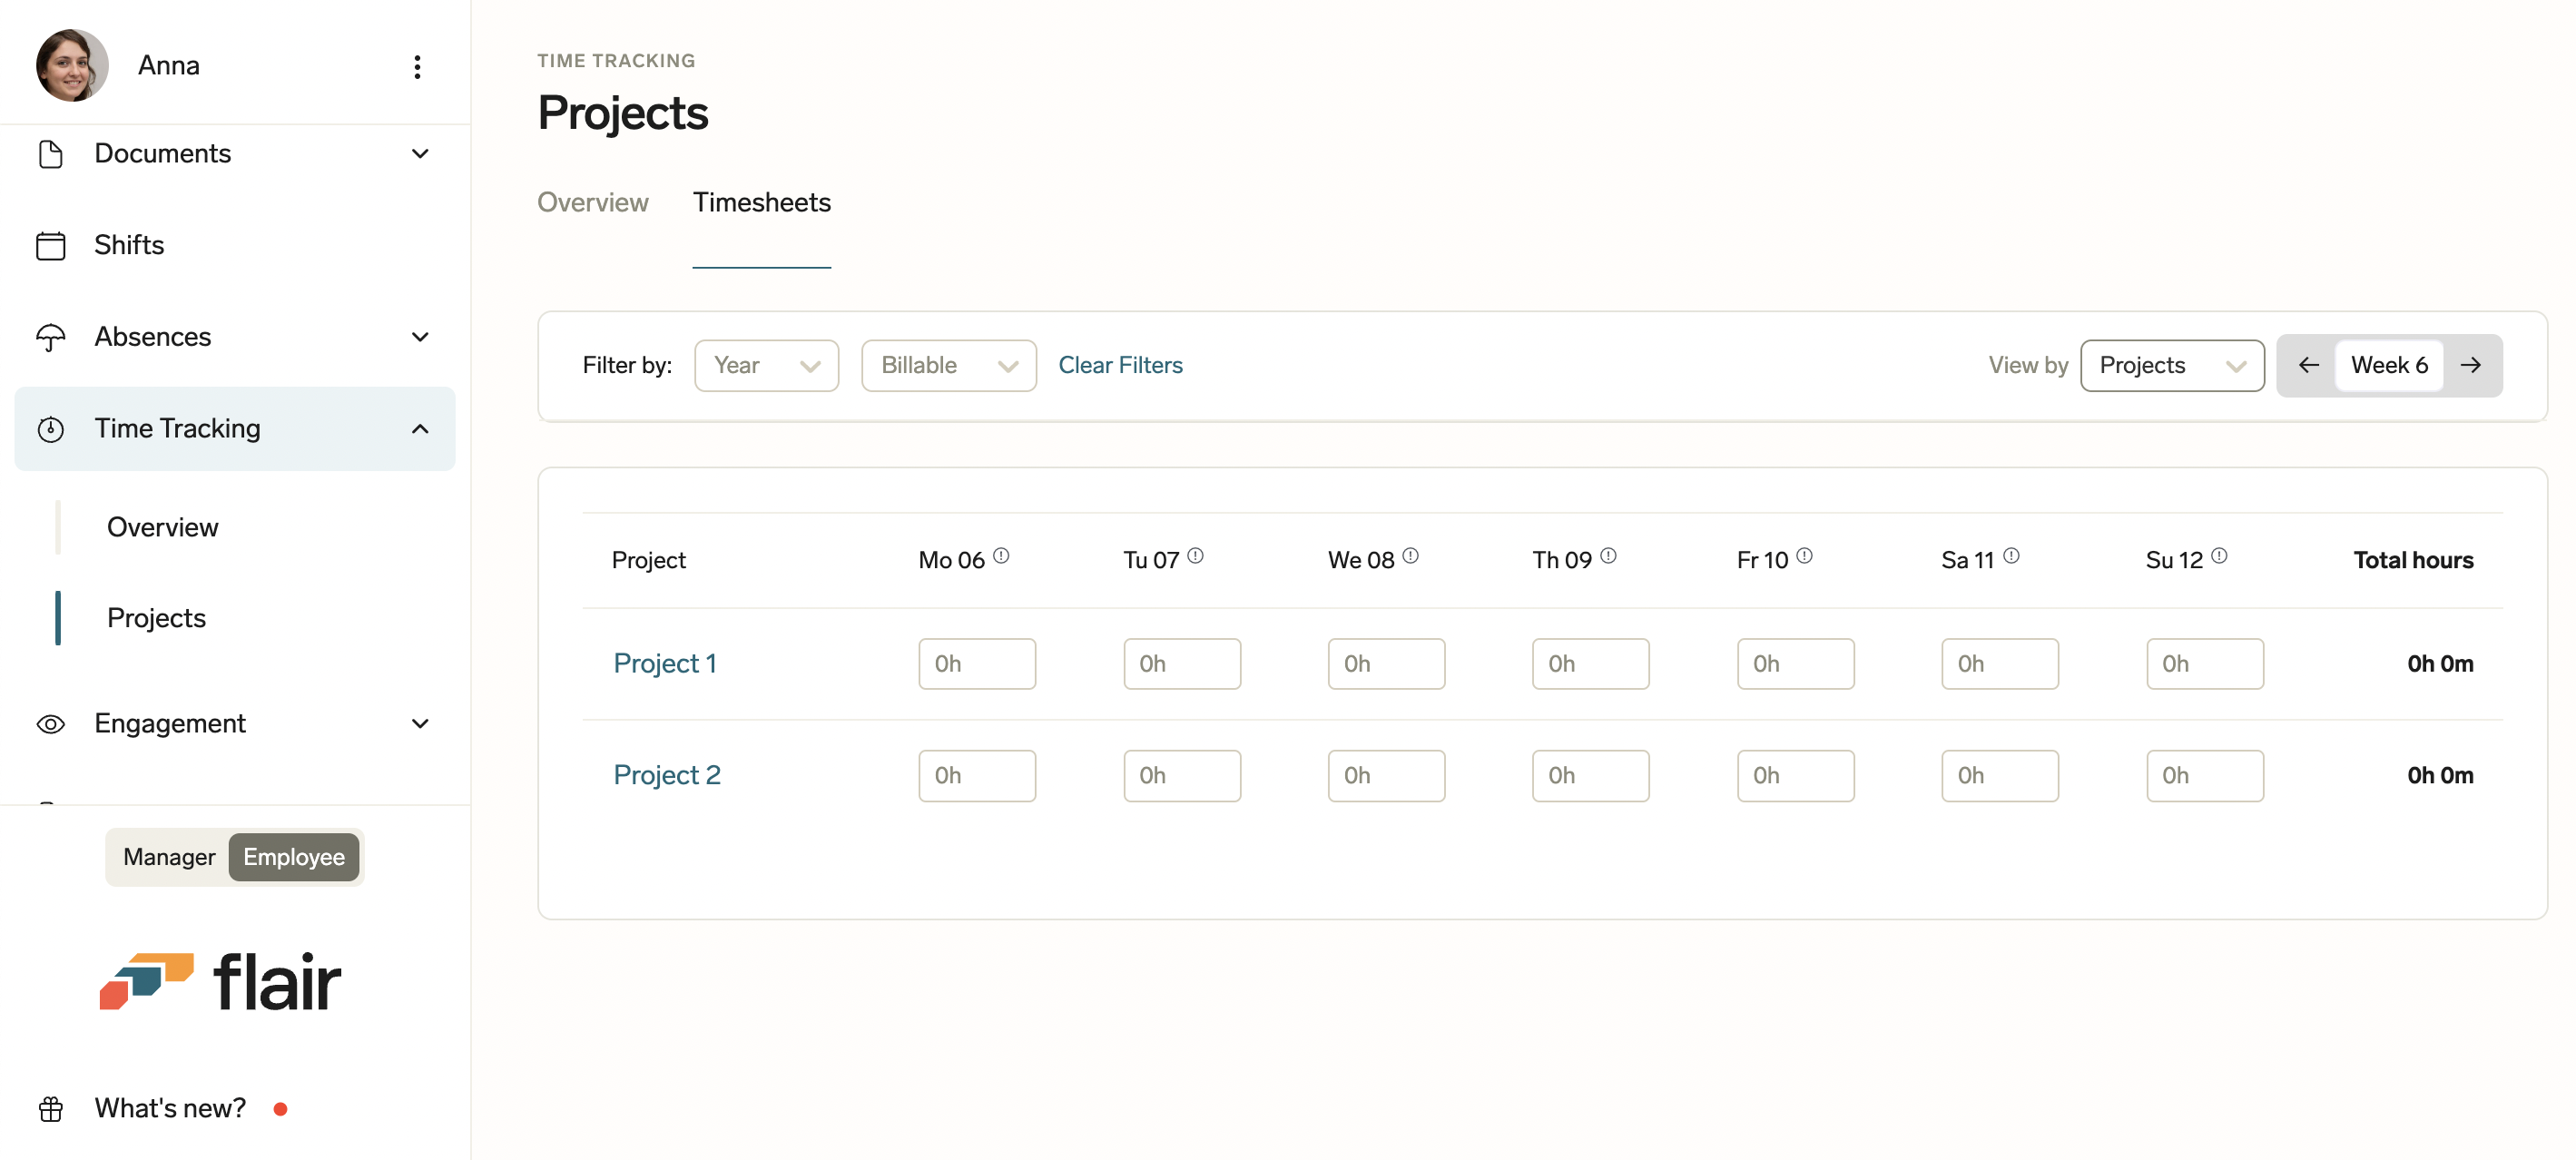Click the Clear Filters link
This screenshot has height=1160, width=2576.
(1120, 365)
